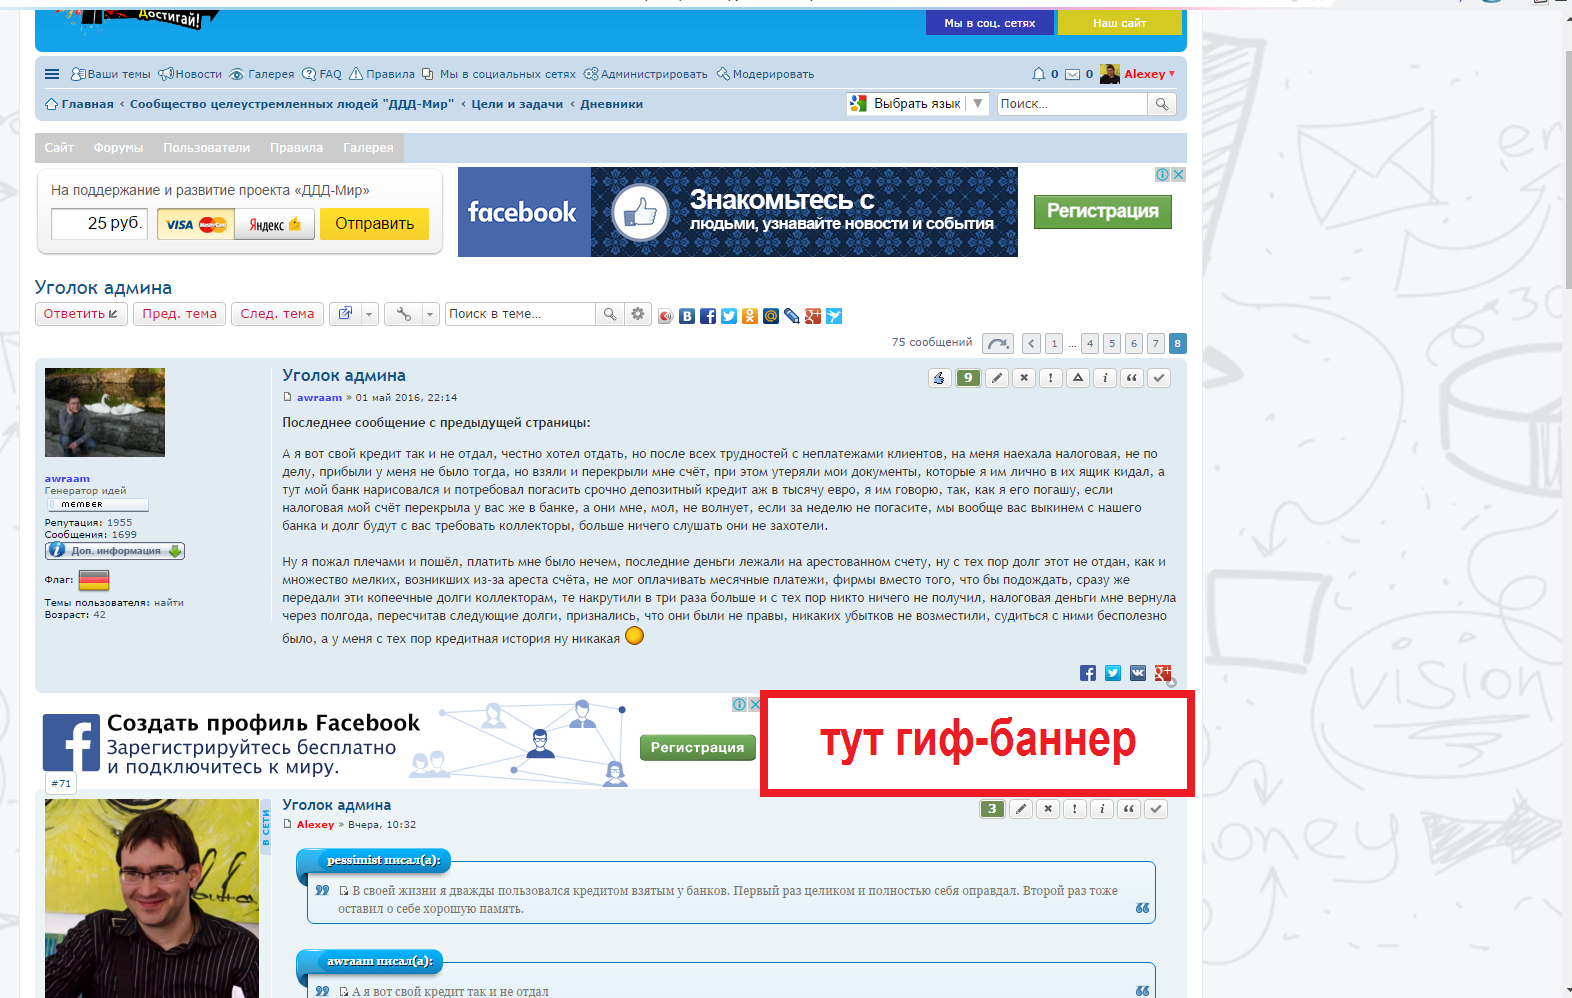This screenshot has width=1572, height=998.
Task: Open private messages envelope icon
Action: (x=1072, y=74)
